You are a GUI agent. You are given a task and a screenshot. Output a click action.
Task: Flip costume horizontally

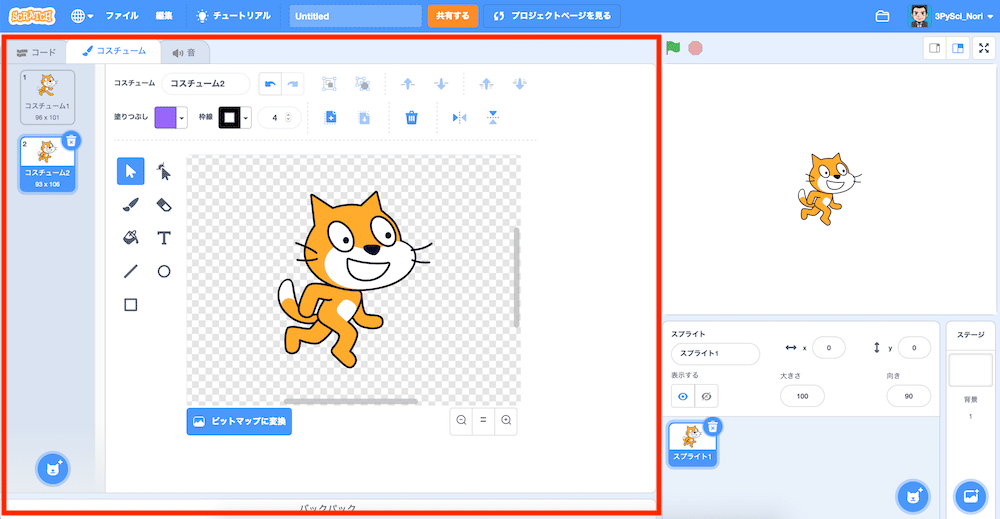459,117
